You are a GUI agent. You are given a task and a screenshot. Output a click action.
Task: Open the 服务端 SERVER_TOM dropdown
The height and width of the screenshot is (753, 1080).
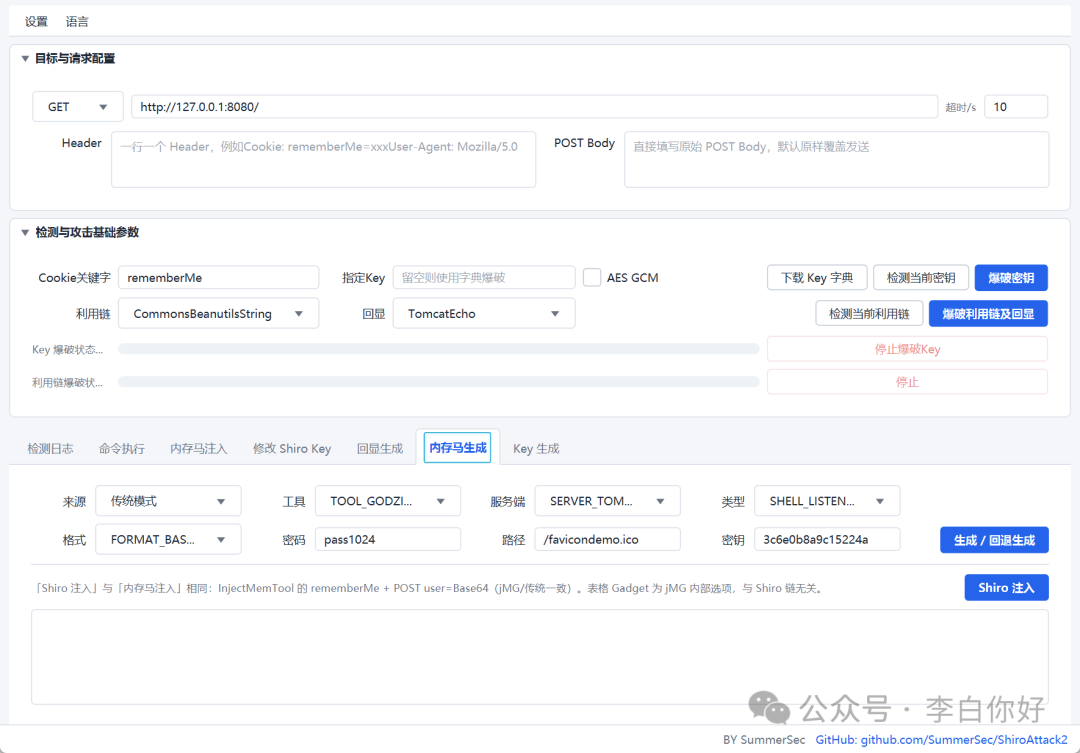pyautogui.click(x=608, y=501)
